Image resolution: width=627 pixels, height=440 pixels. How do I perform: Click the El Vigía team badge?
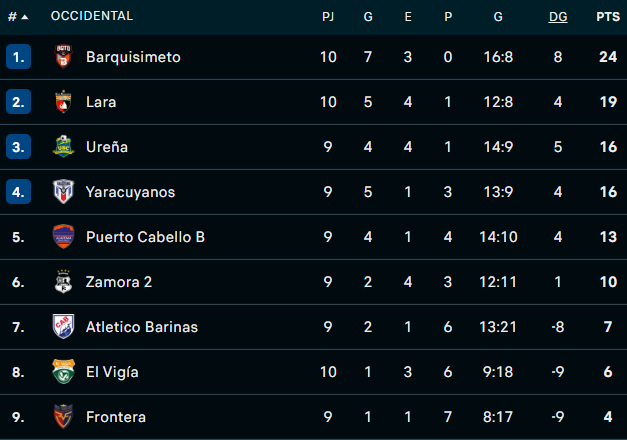(x=63, y=372)
